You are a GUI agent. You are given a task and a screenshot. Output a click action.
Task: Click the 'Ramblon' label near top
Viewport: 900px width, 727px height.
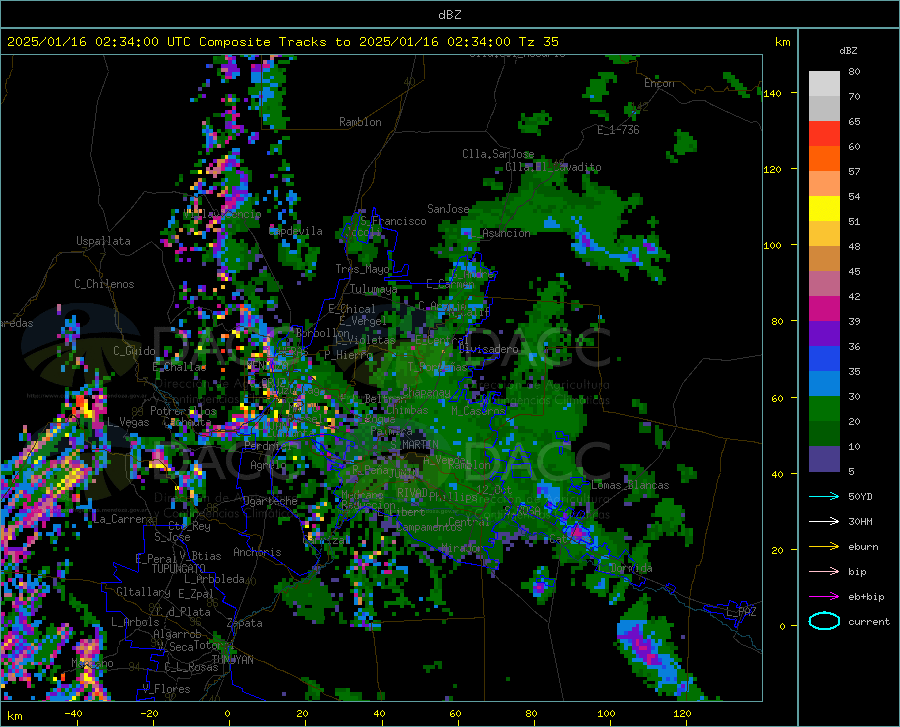click(360, 122)
